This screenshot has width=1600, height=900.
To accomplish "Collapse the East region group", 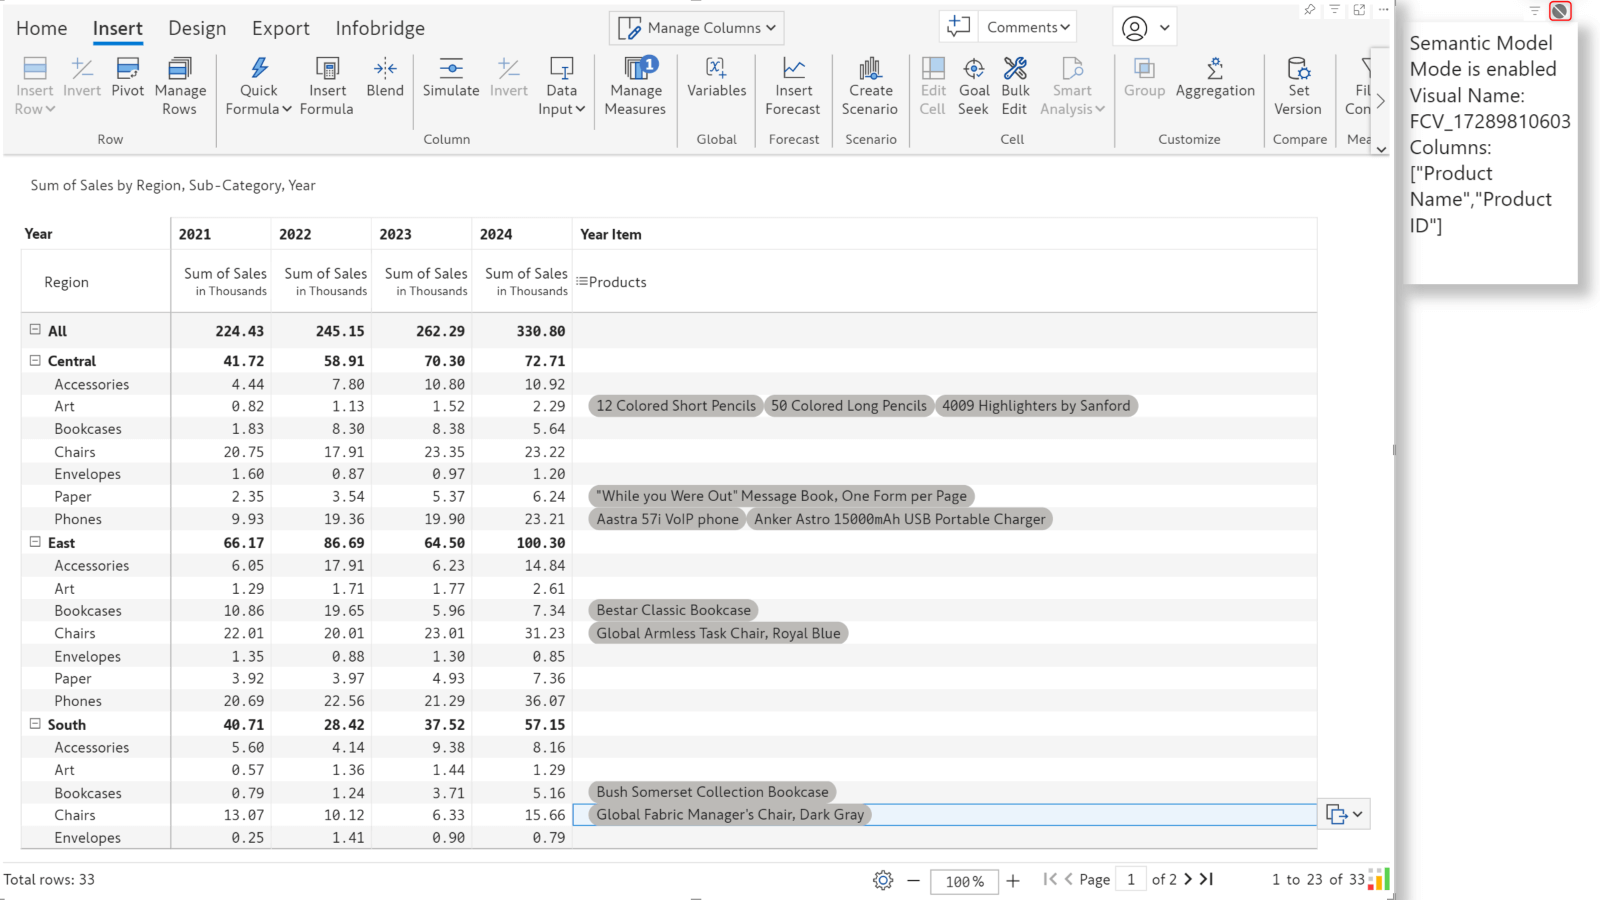I will tap(35, 541).
